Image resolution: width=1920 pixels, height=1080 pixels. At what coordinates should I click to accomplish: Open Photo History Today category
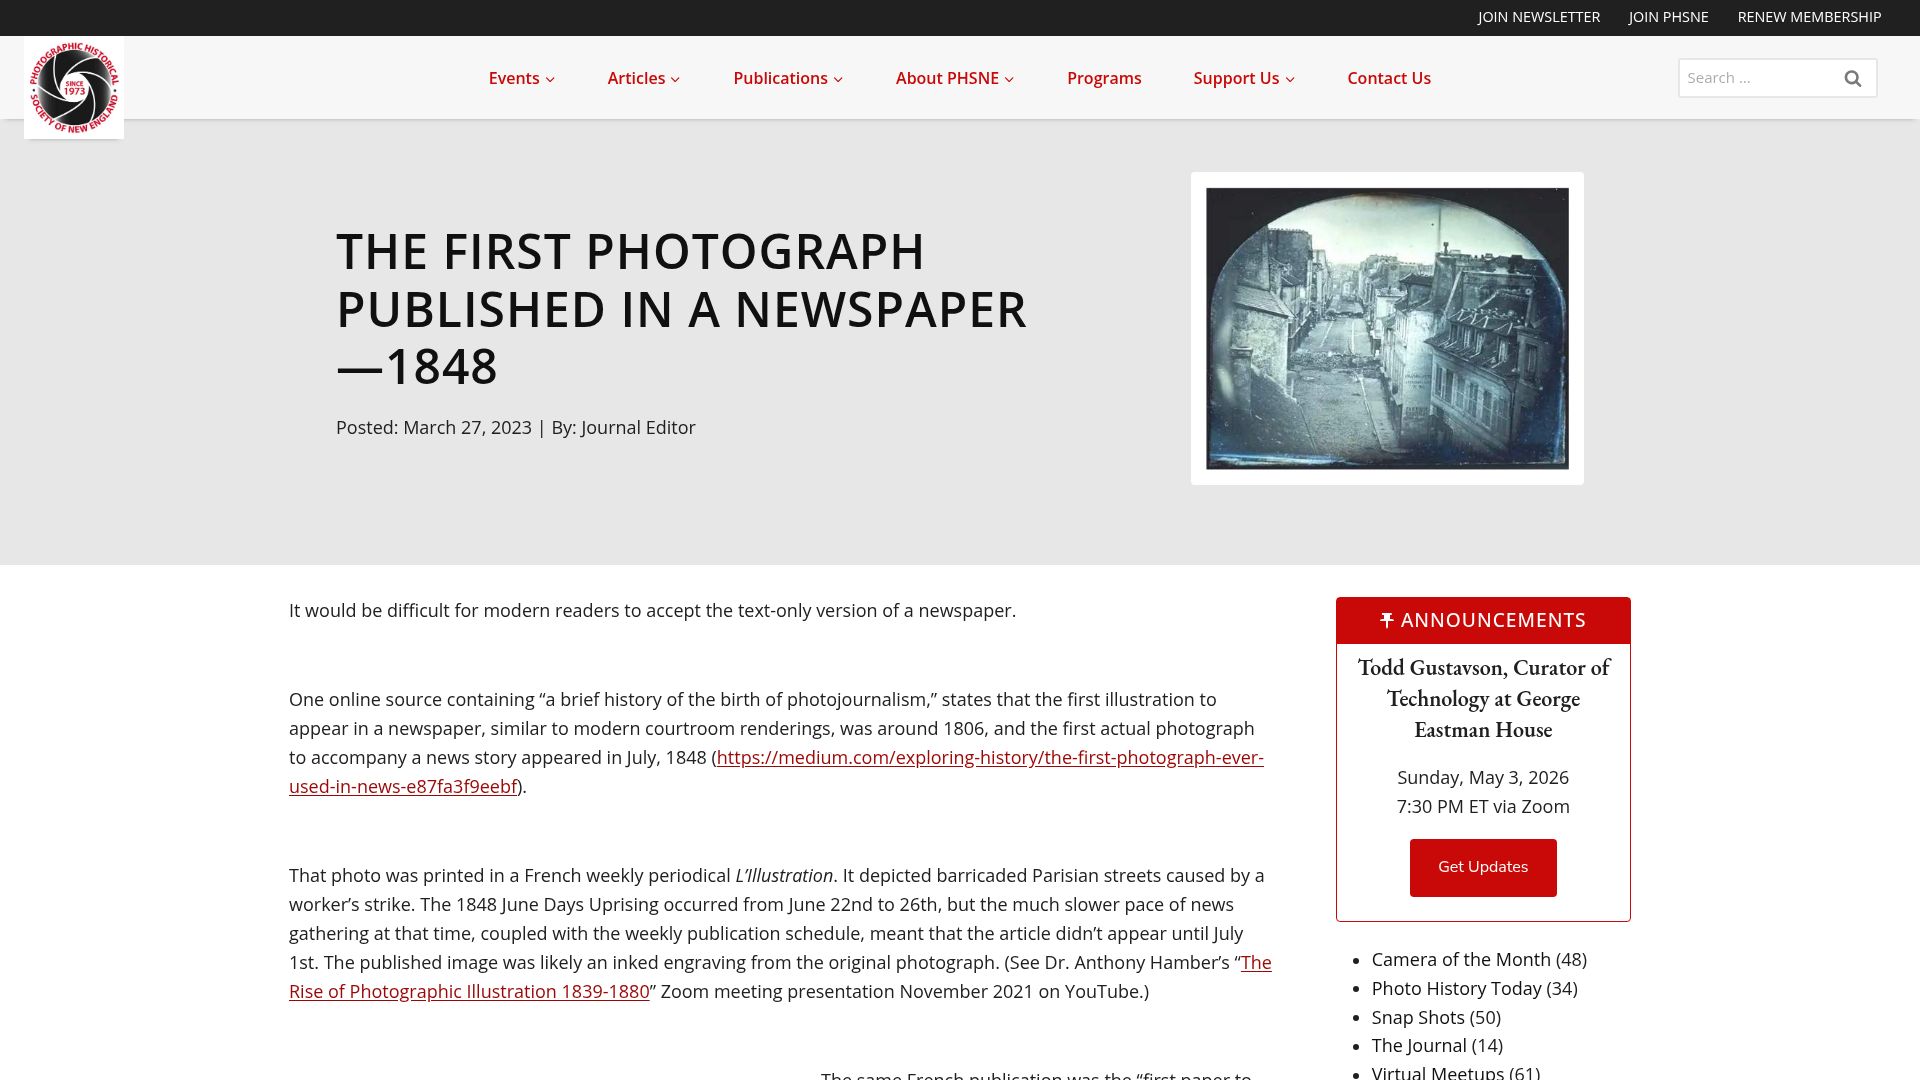1456,988
